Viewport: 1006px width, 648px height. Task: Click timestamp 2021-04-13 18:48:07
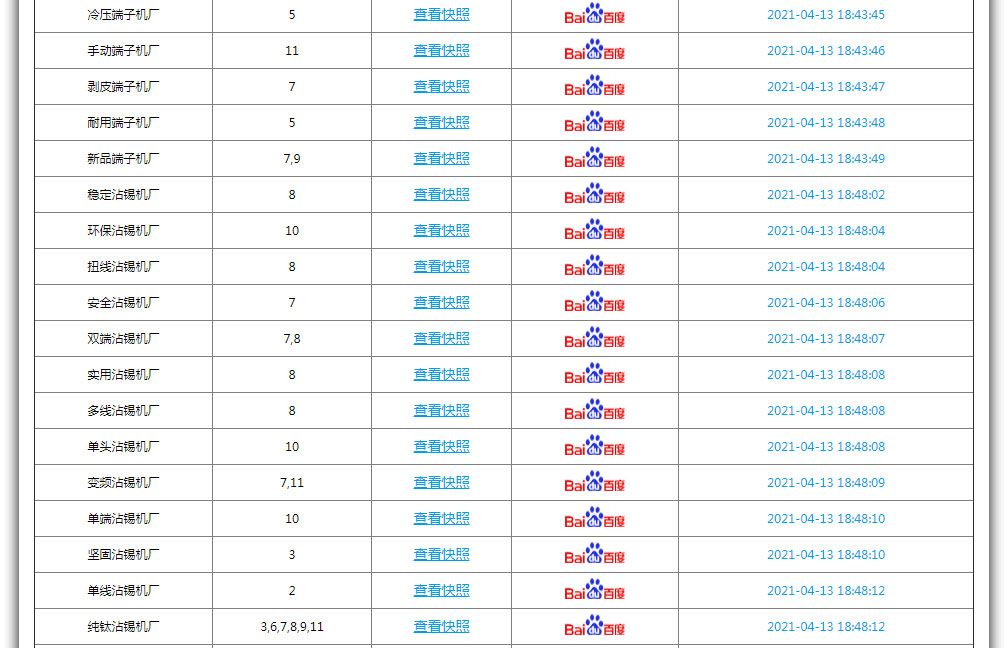(826, 338)
